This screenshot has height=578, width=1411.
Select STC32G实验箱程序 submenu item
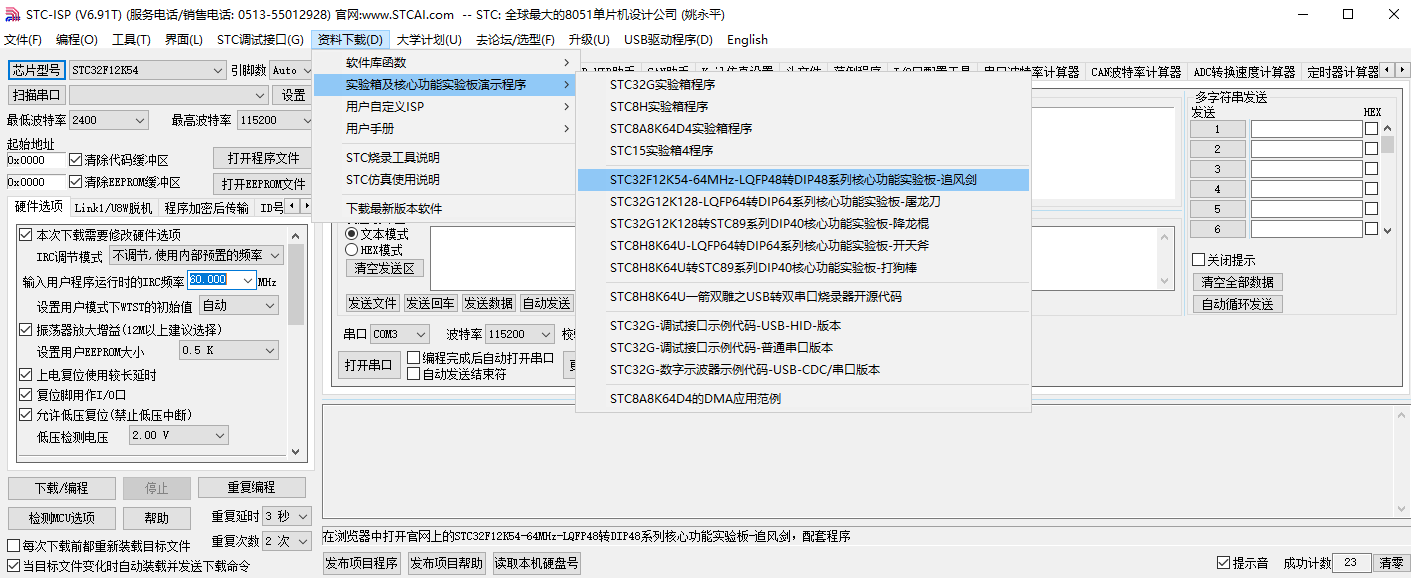coord(803,85)
